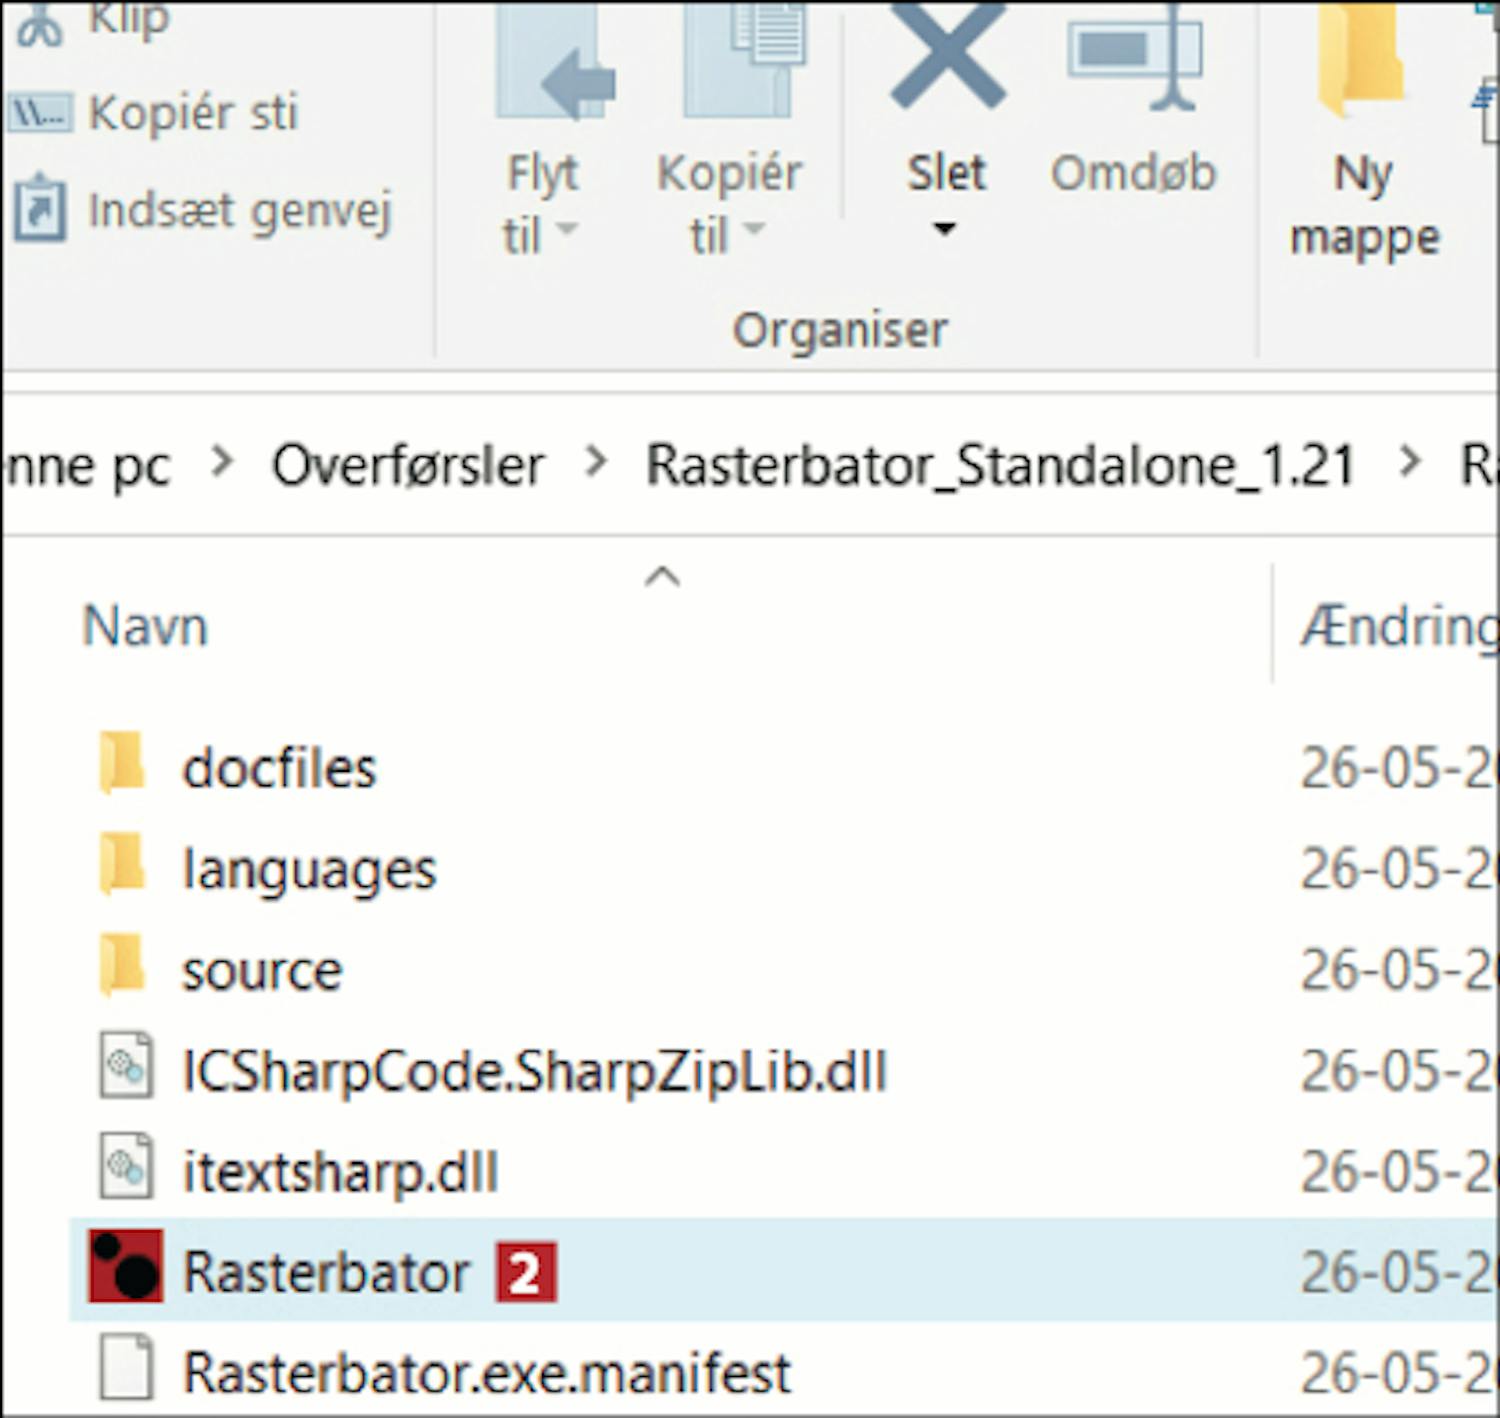Sort files by the Navn column
This screenshot has height=1418, width=1500.
click(x=145, y=627)
